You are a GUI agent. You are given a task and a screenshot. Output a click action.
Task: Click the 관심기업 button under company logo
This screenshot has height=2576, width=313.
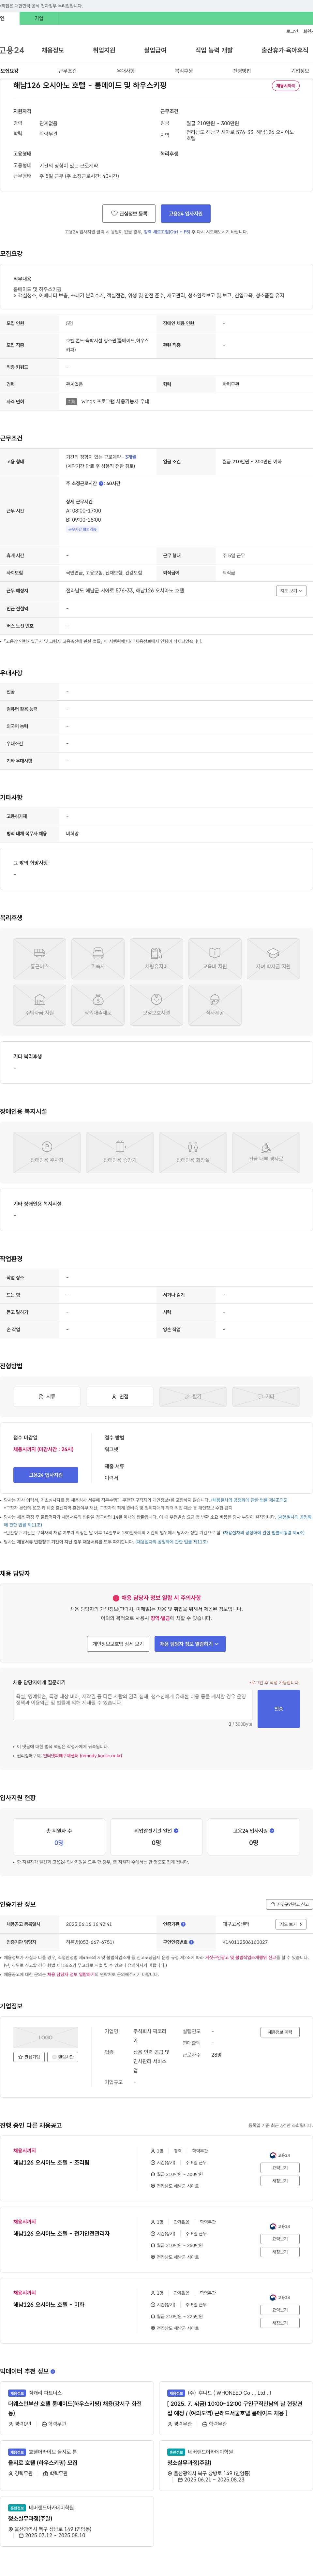point(29,2057)
